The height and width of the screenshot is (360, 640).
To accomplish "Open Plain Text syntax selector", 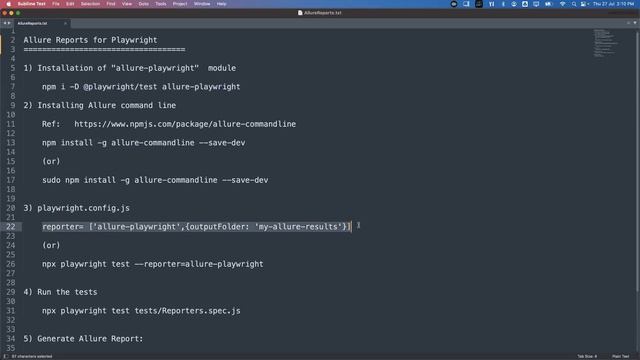I will [x=620, y=356].
